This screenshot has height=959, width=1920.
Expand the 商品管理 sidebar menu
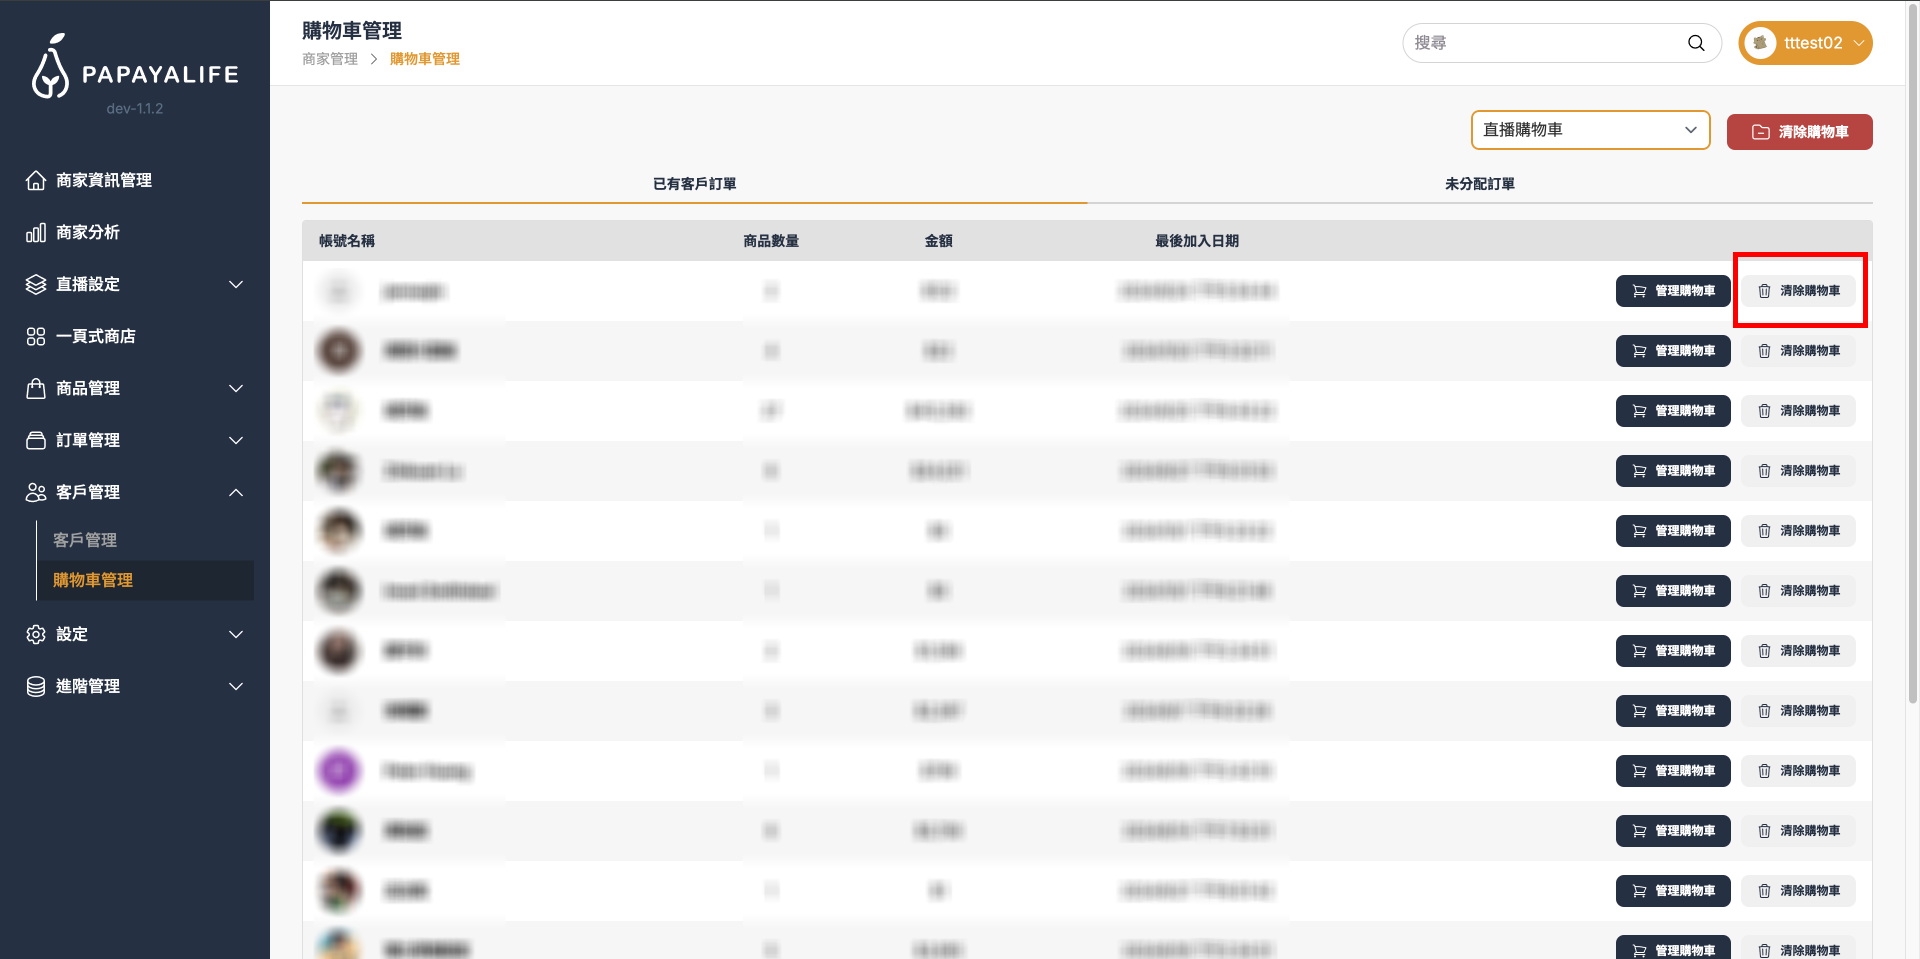(x=135, y=388)
